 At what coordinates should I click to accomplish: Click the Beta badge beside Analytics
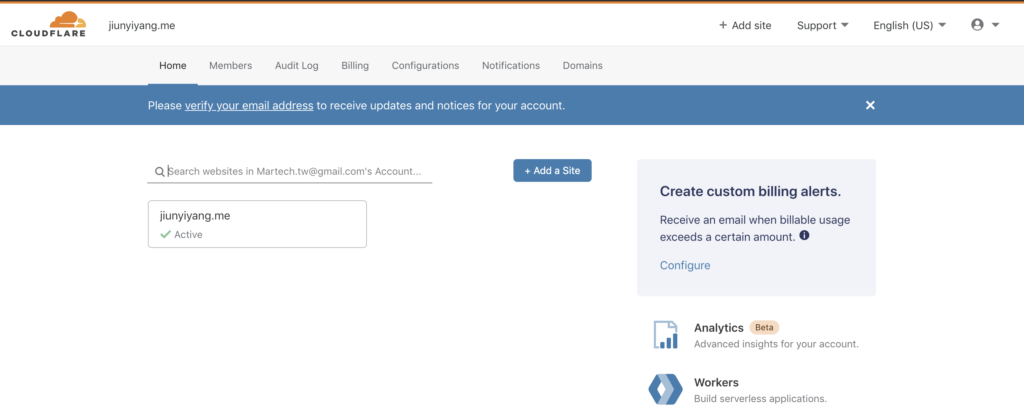(764, 328)
